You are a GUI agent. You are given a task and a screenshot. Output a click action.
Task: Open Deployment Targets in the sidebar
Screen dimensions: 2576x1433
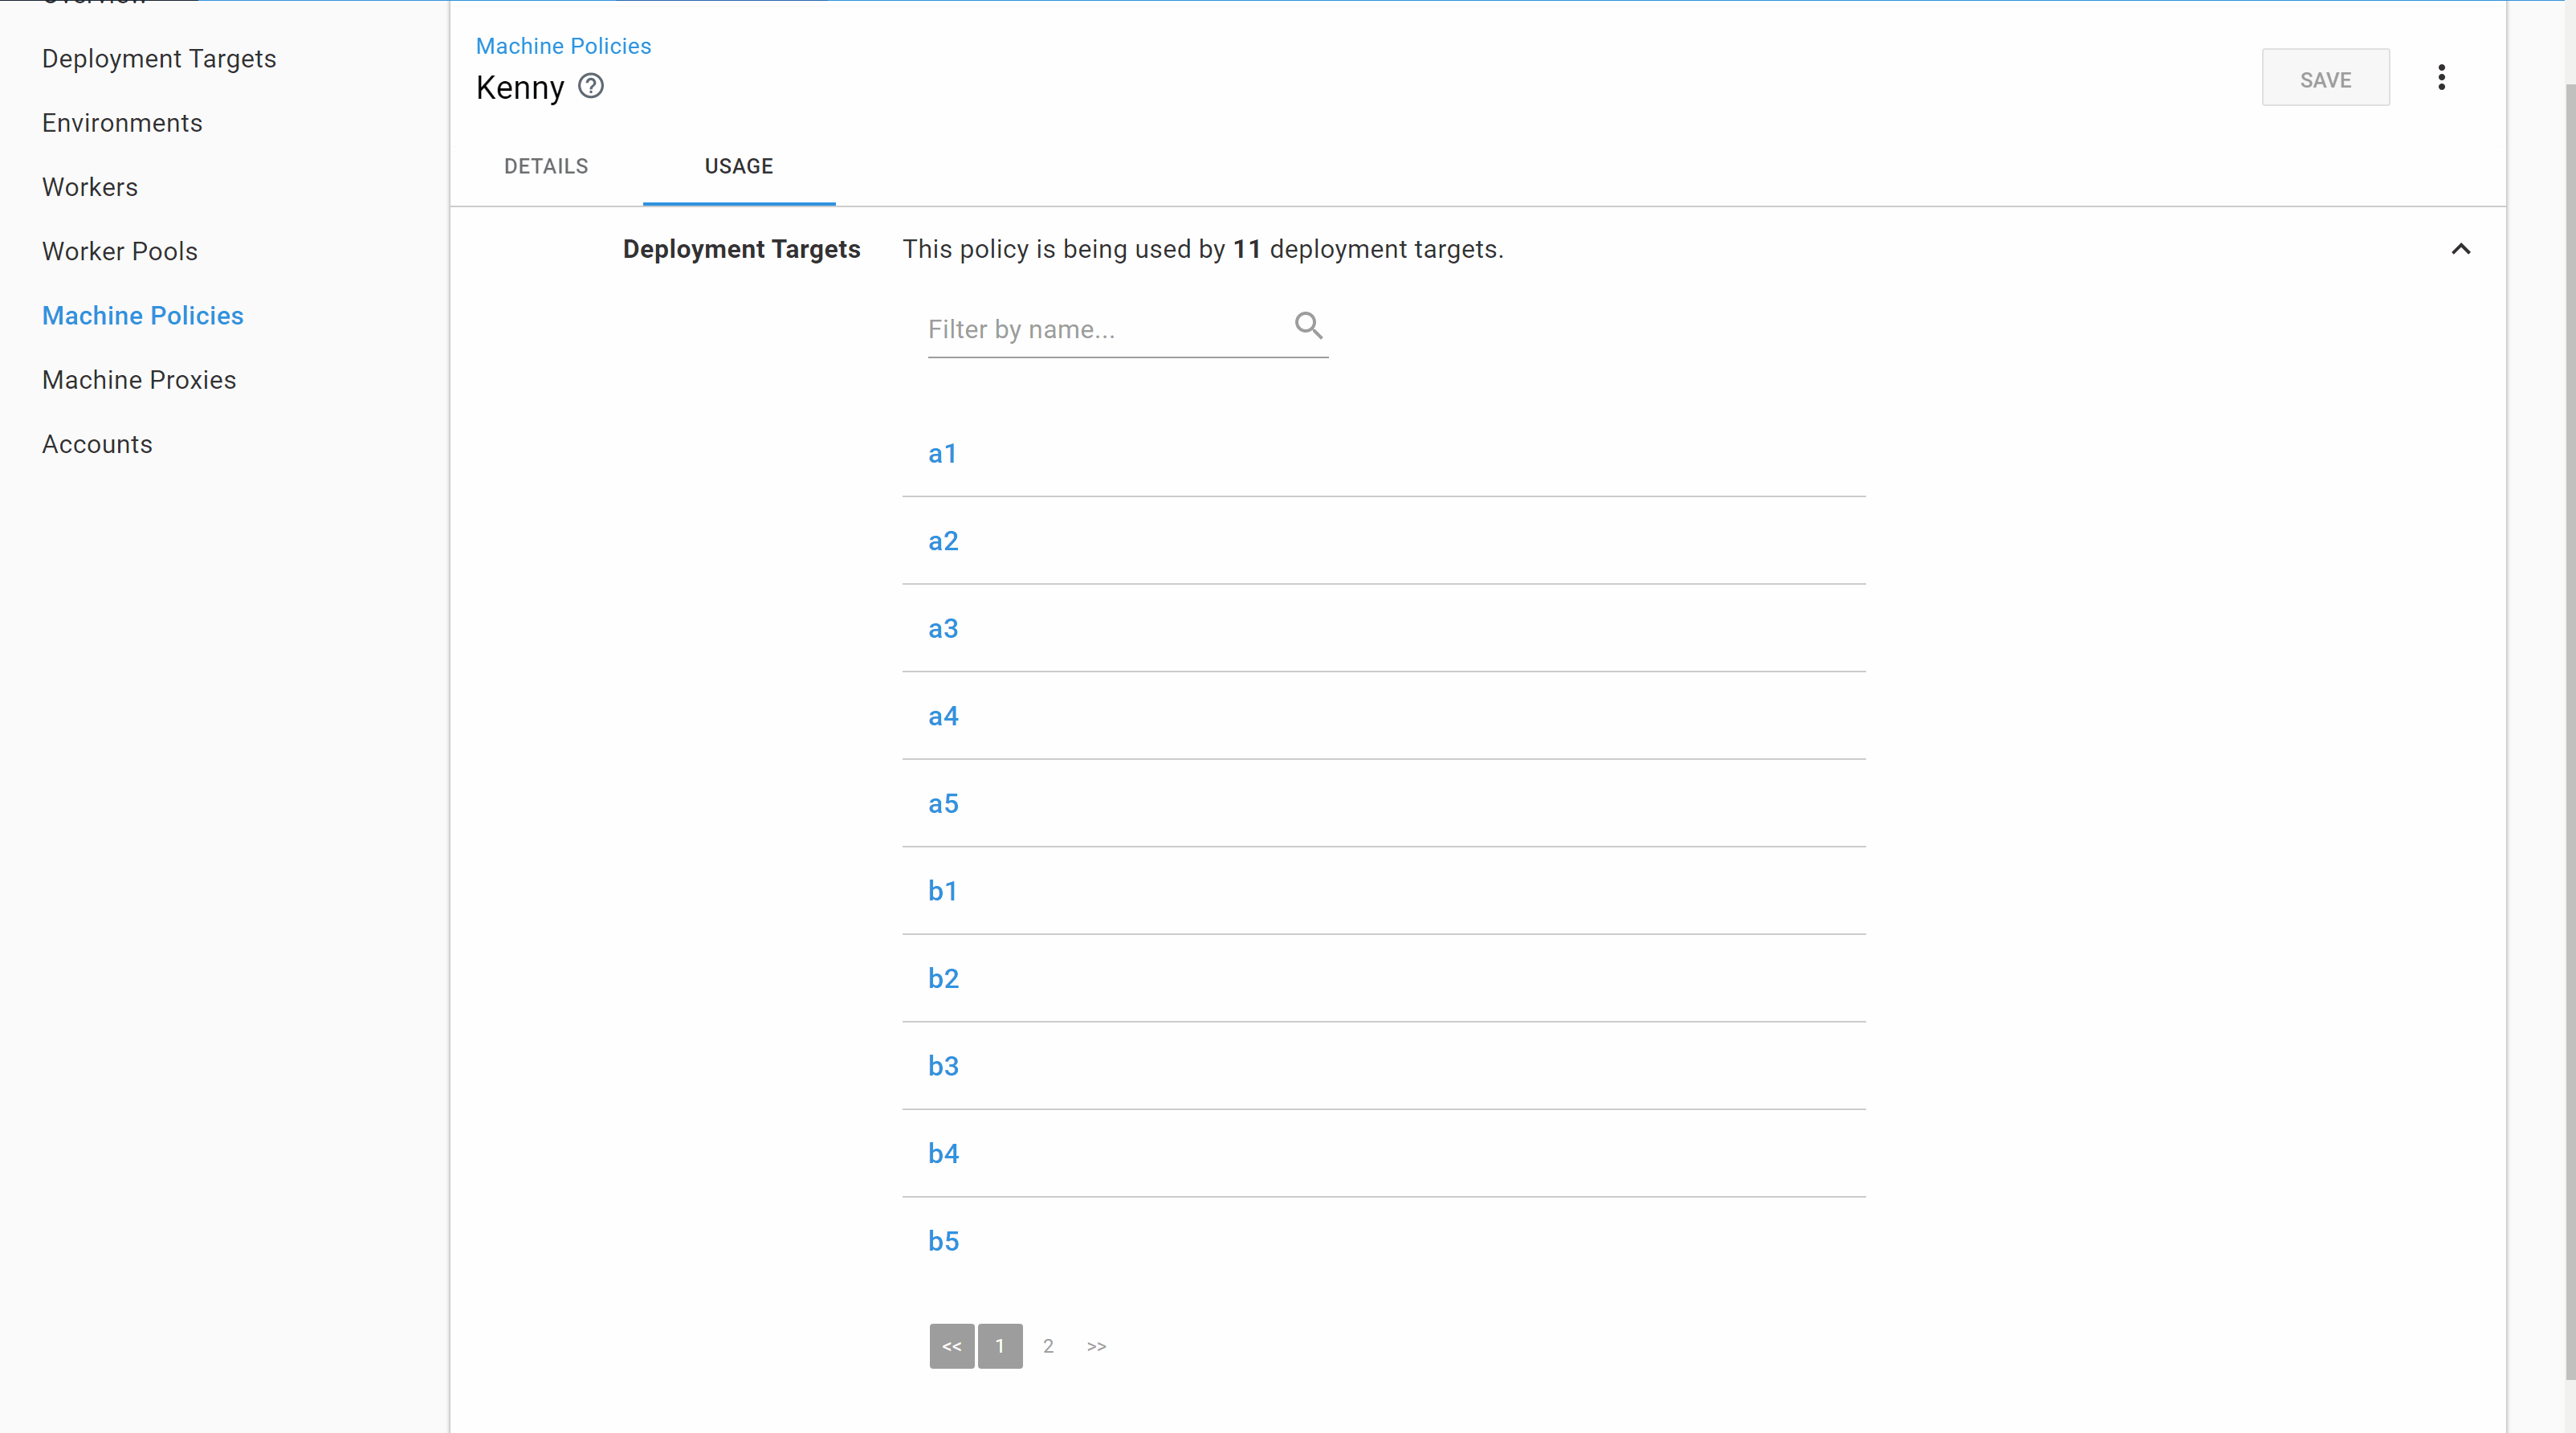click(x=159, y=59)
